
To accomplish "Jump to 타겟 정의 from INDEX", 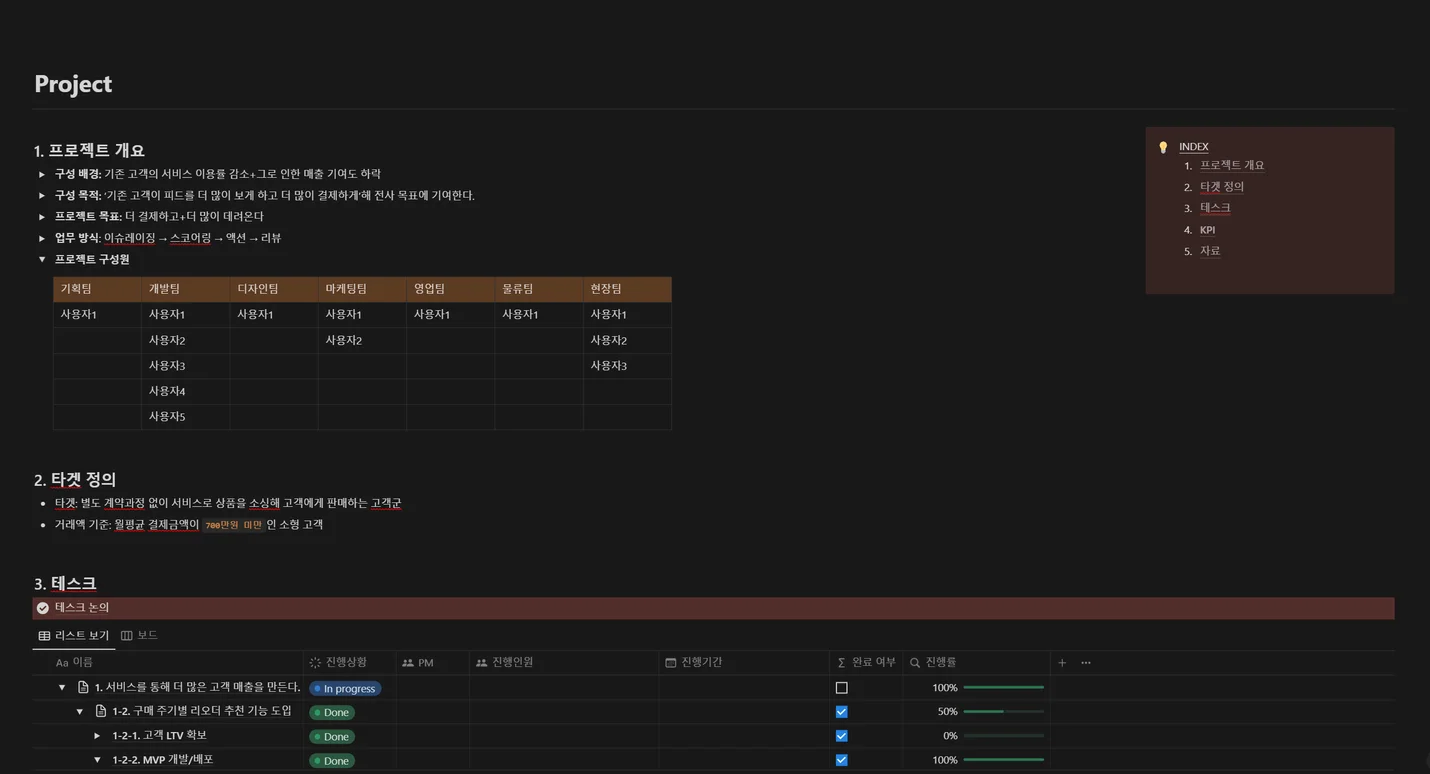I will point(1222,187).
